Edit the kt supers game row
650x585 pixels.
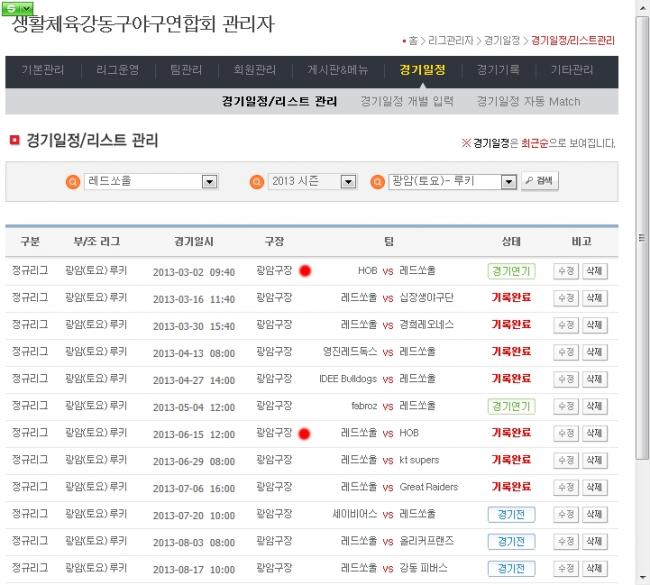(566, 460)
